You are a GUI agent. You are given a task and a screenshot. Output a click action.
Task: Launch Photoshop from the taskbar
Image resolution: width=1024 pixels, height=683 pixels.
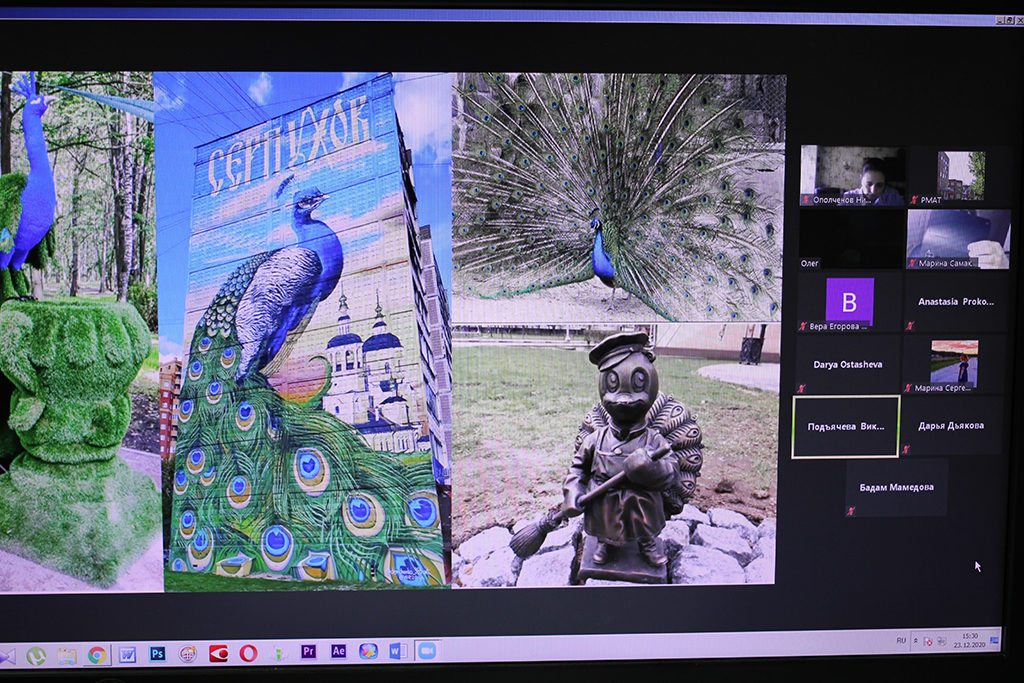click(158, 654)
